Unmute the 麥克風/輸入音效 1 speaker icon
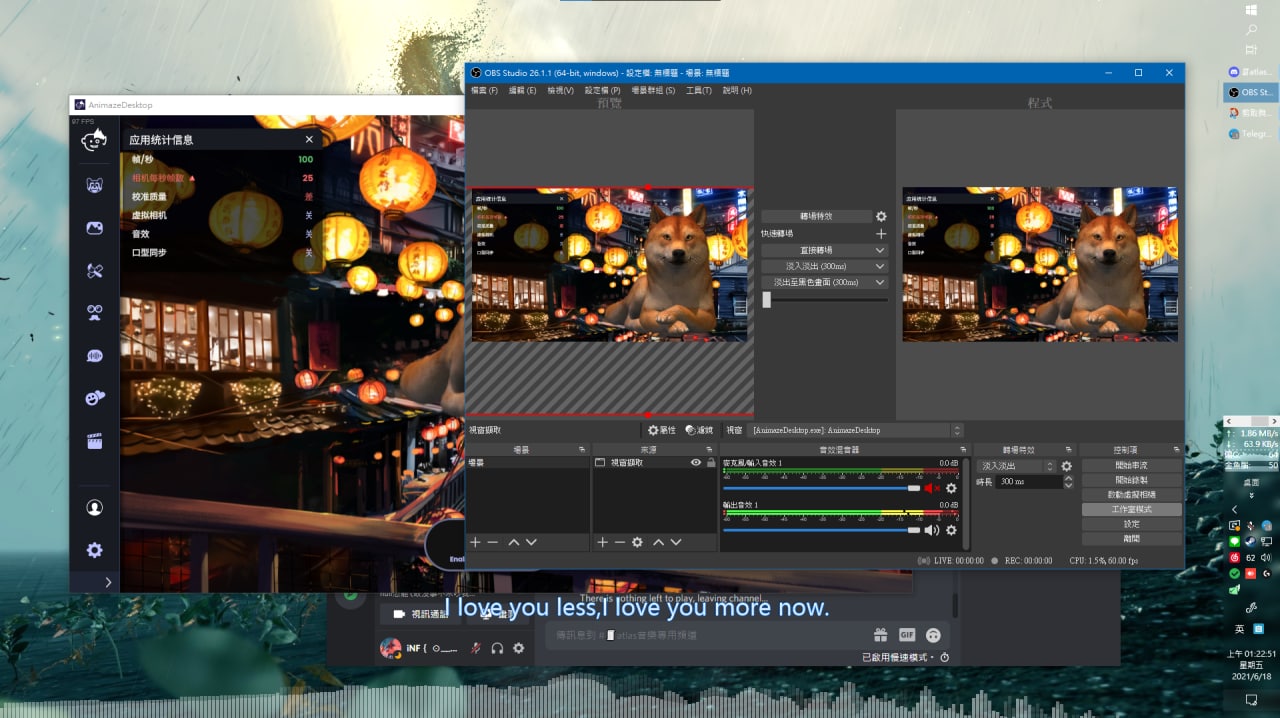 (x=931, y=488)
